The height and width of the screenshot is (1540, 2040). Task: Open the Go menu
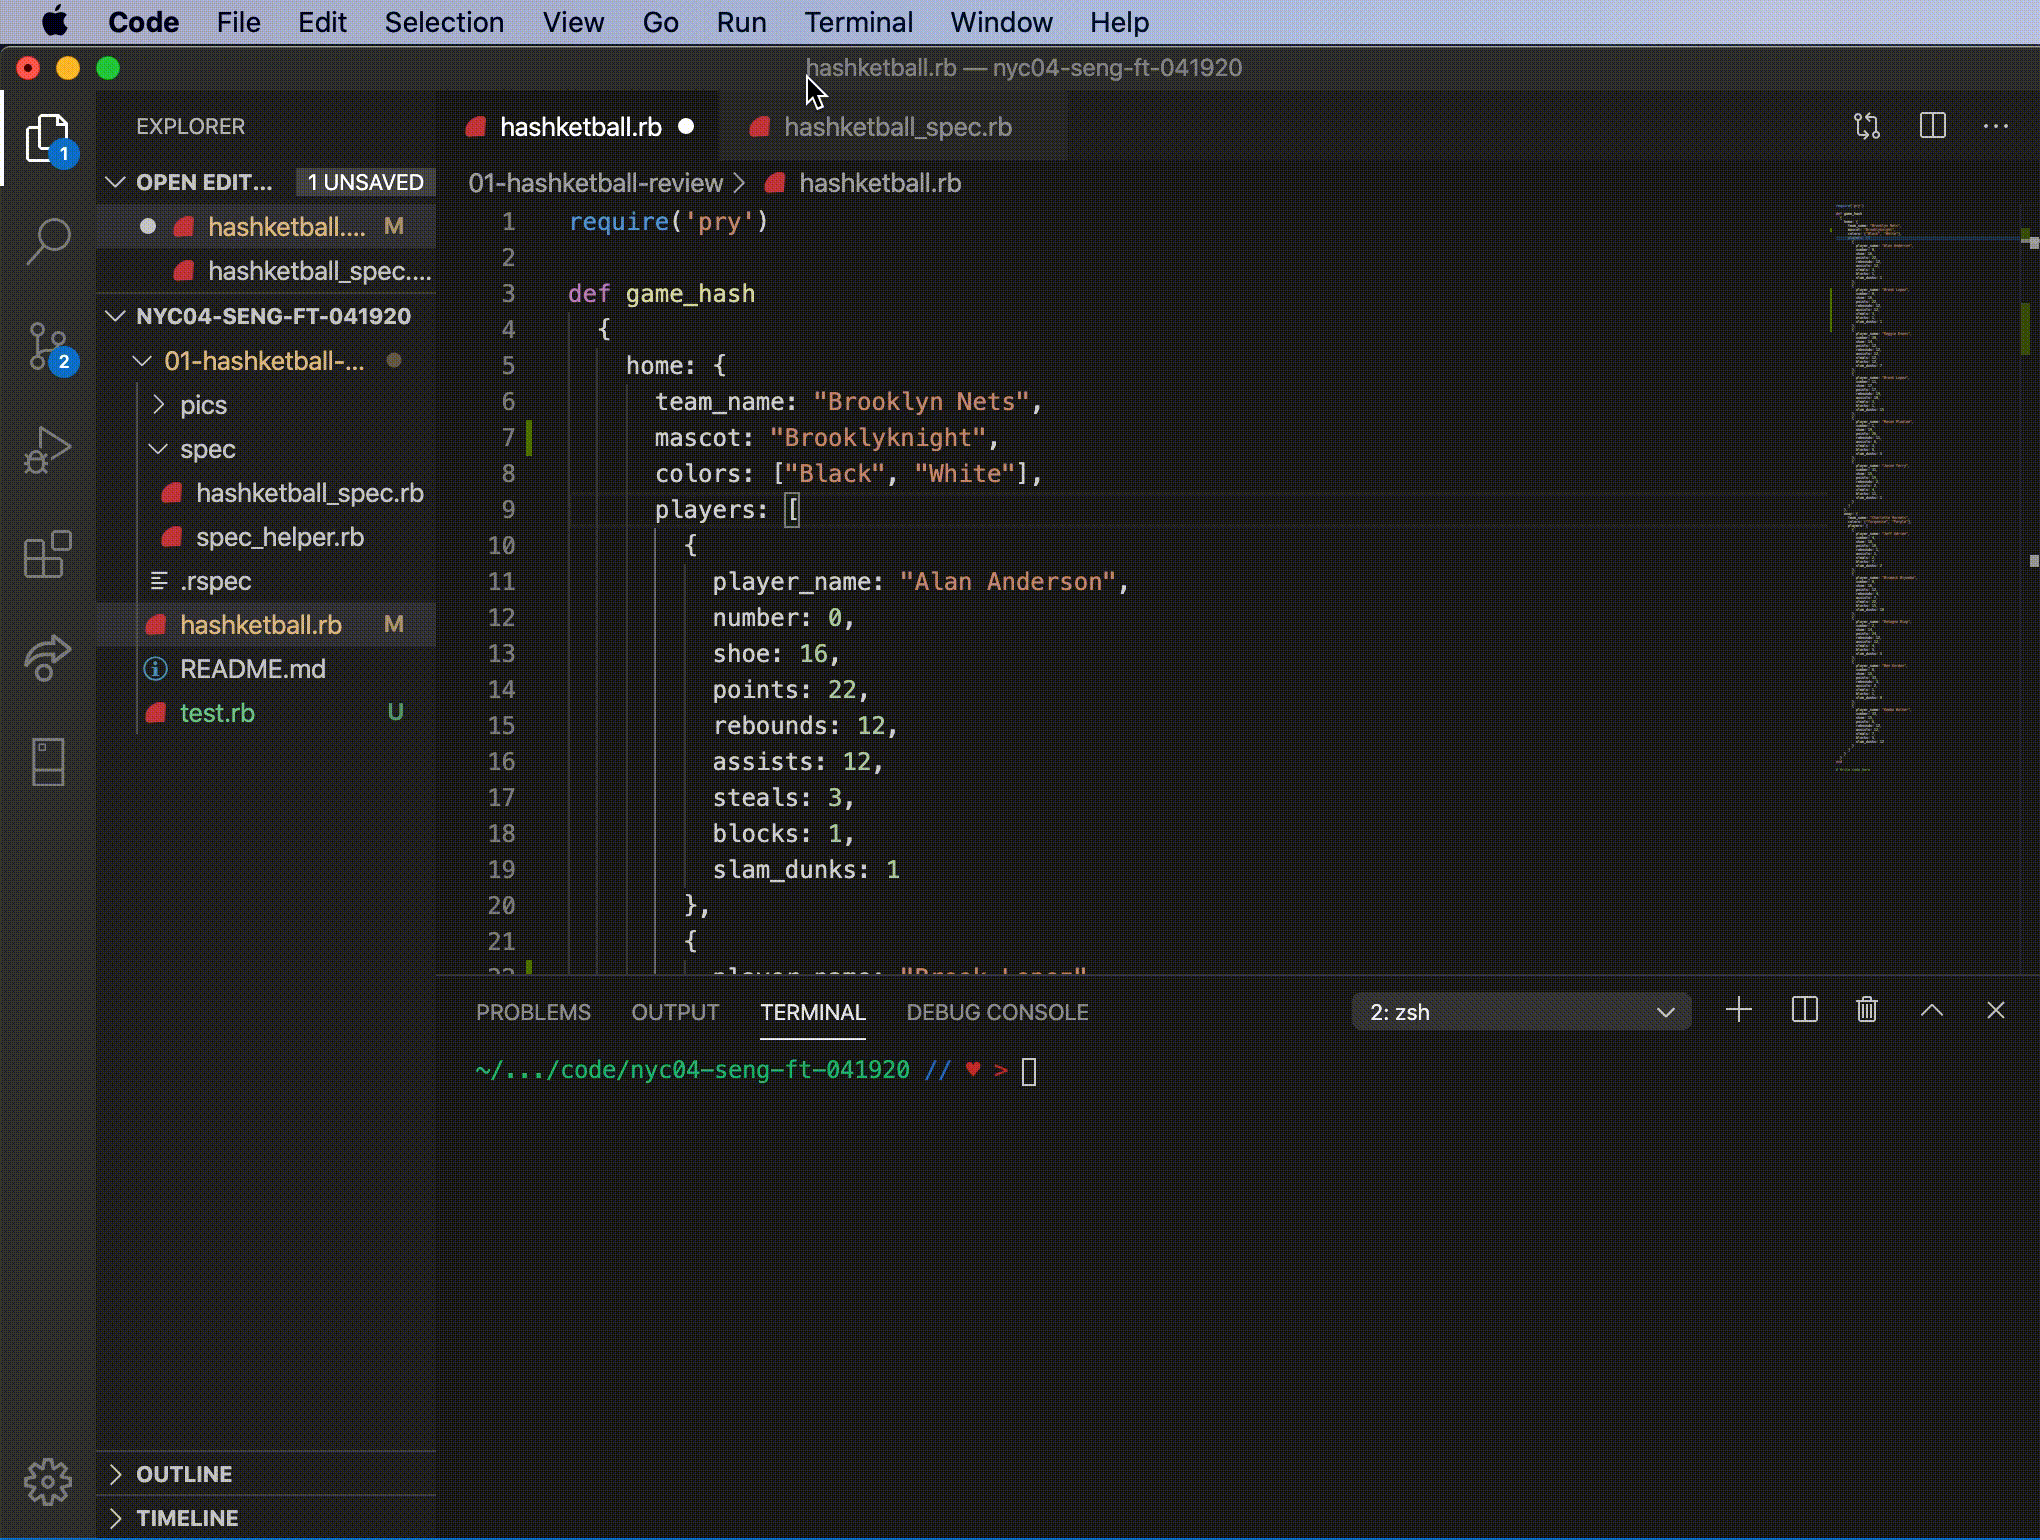point(660,22)
